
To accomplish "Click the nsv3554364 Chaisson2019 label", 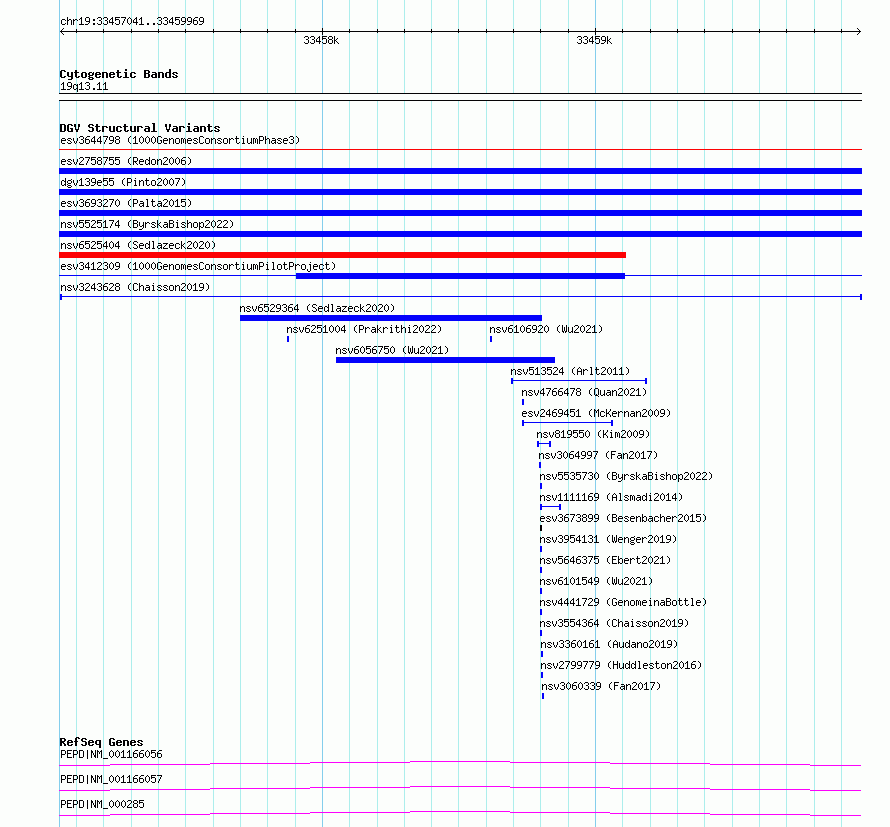I will pyautogui.click(x=614, y=623).
